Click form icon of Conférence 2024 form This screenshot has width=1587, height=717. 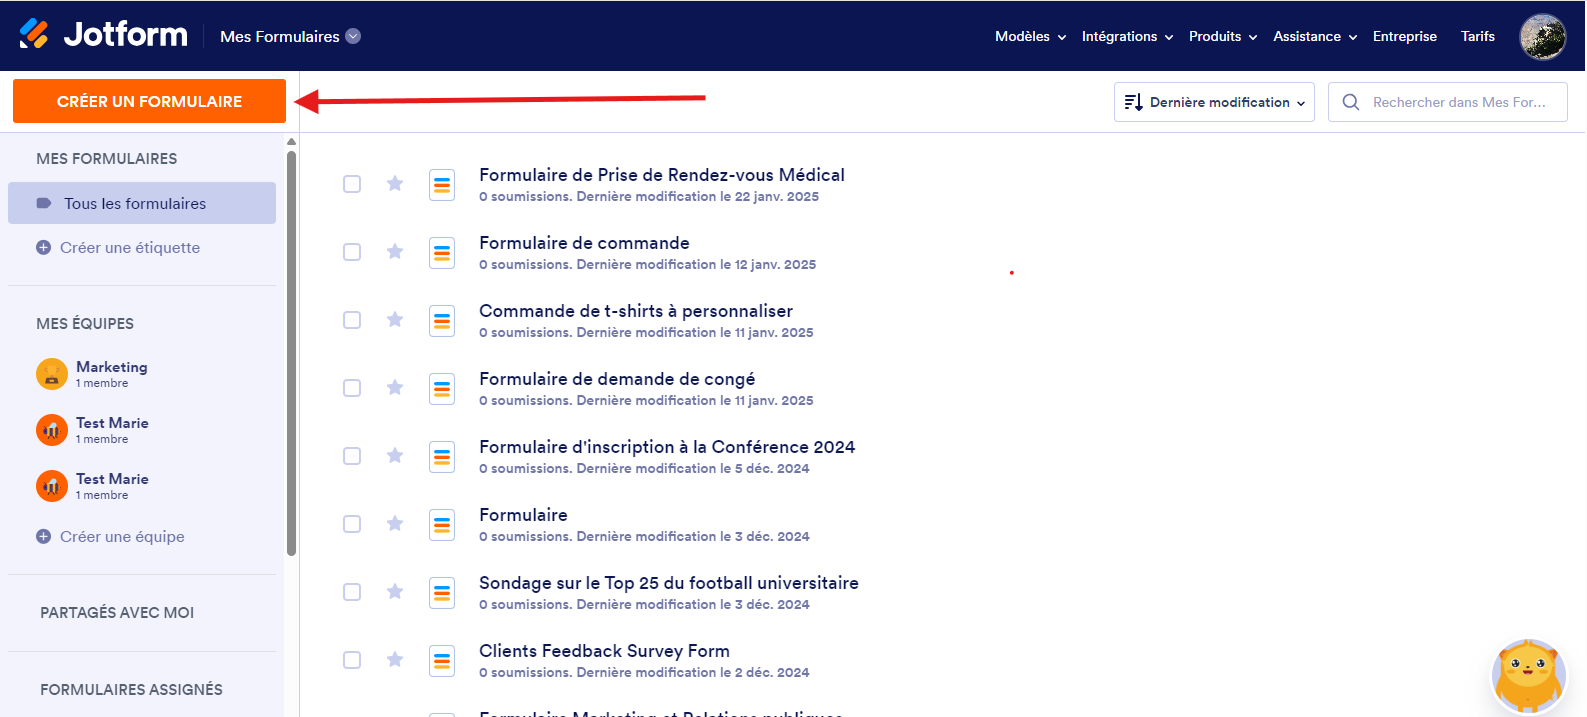(x=442, y=457)
